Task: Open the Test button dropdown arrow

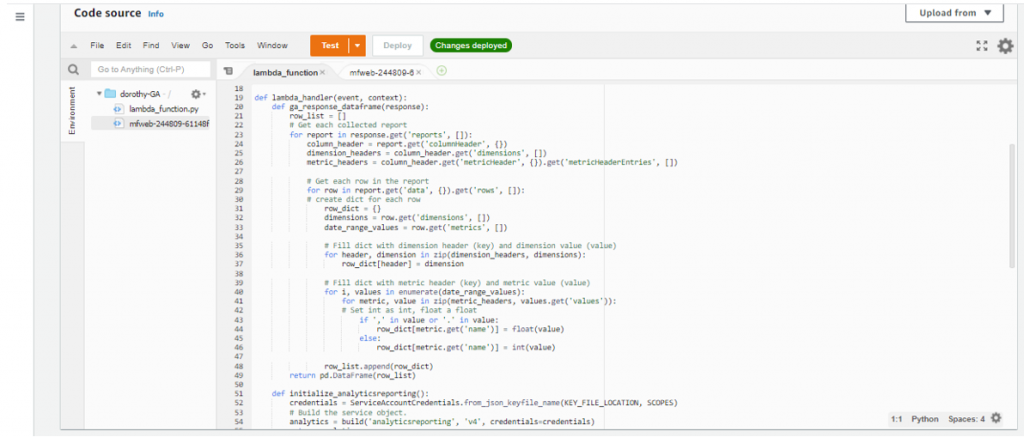Action: [357, 46]
